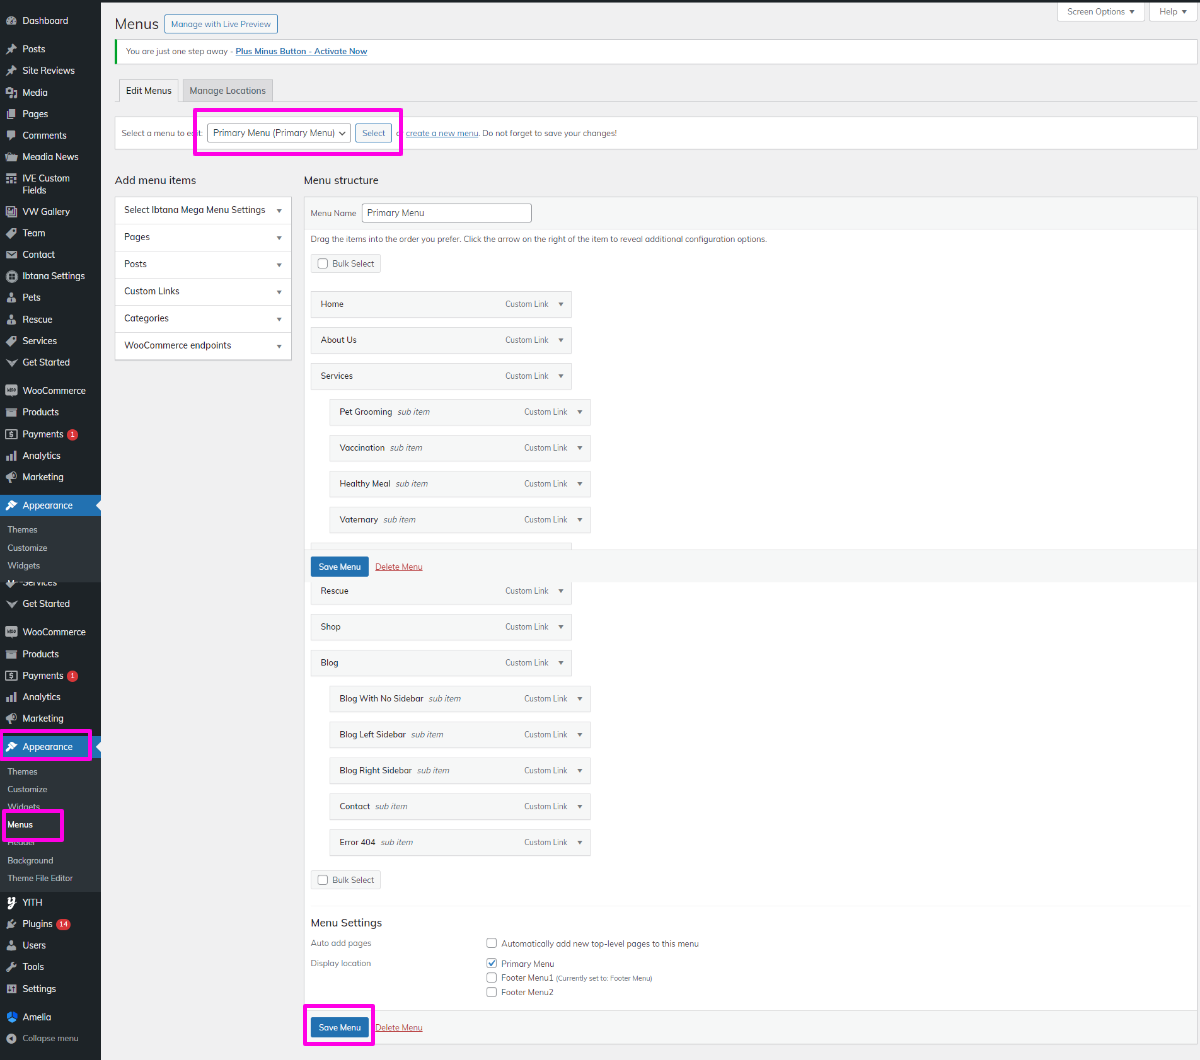Click the Collapse menu arrow icon

tap(12, 1039)
